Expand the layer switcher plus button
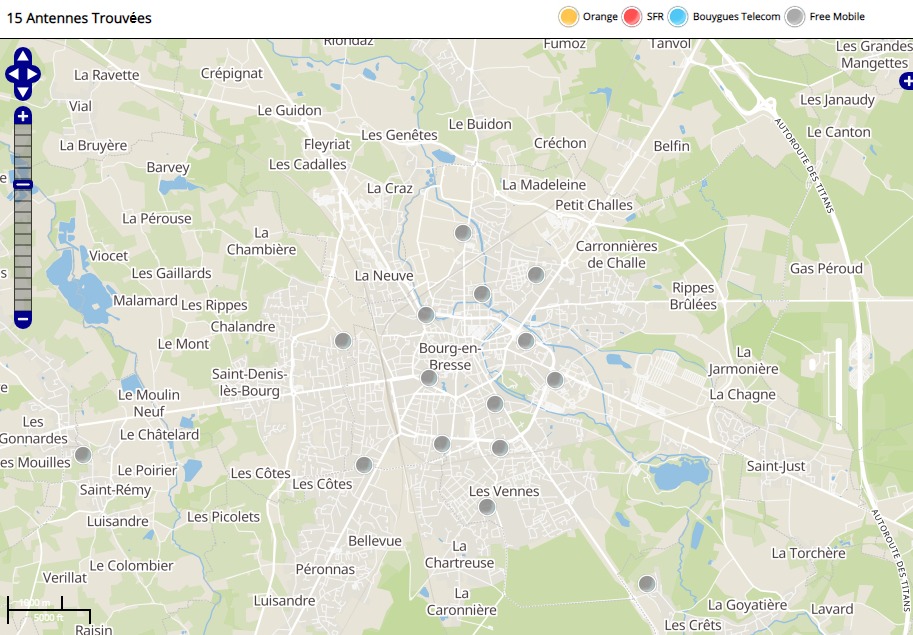Screen dimensions: 913x635 (905, 81)
